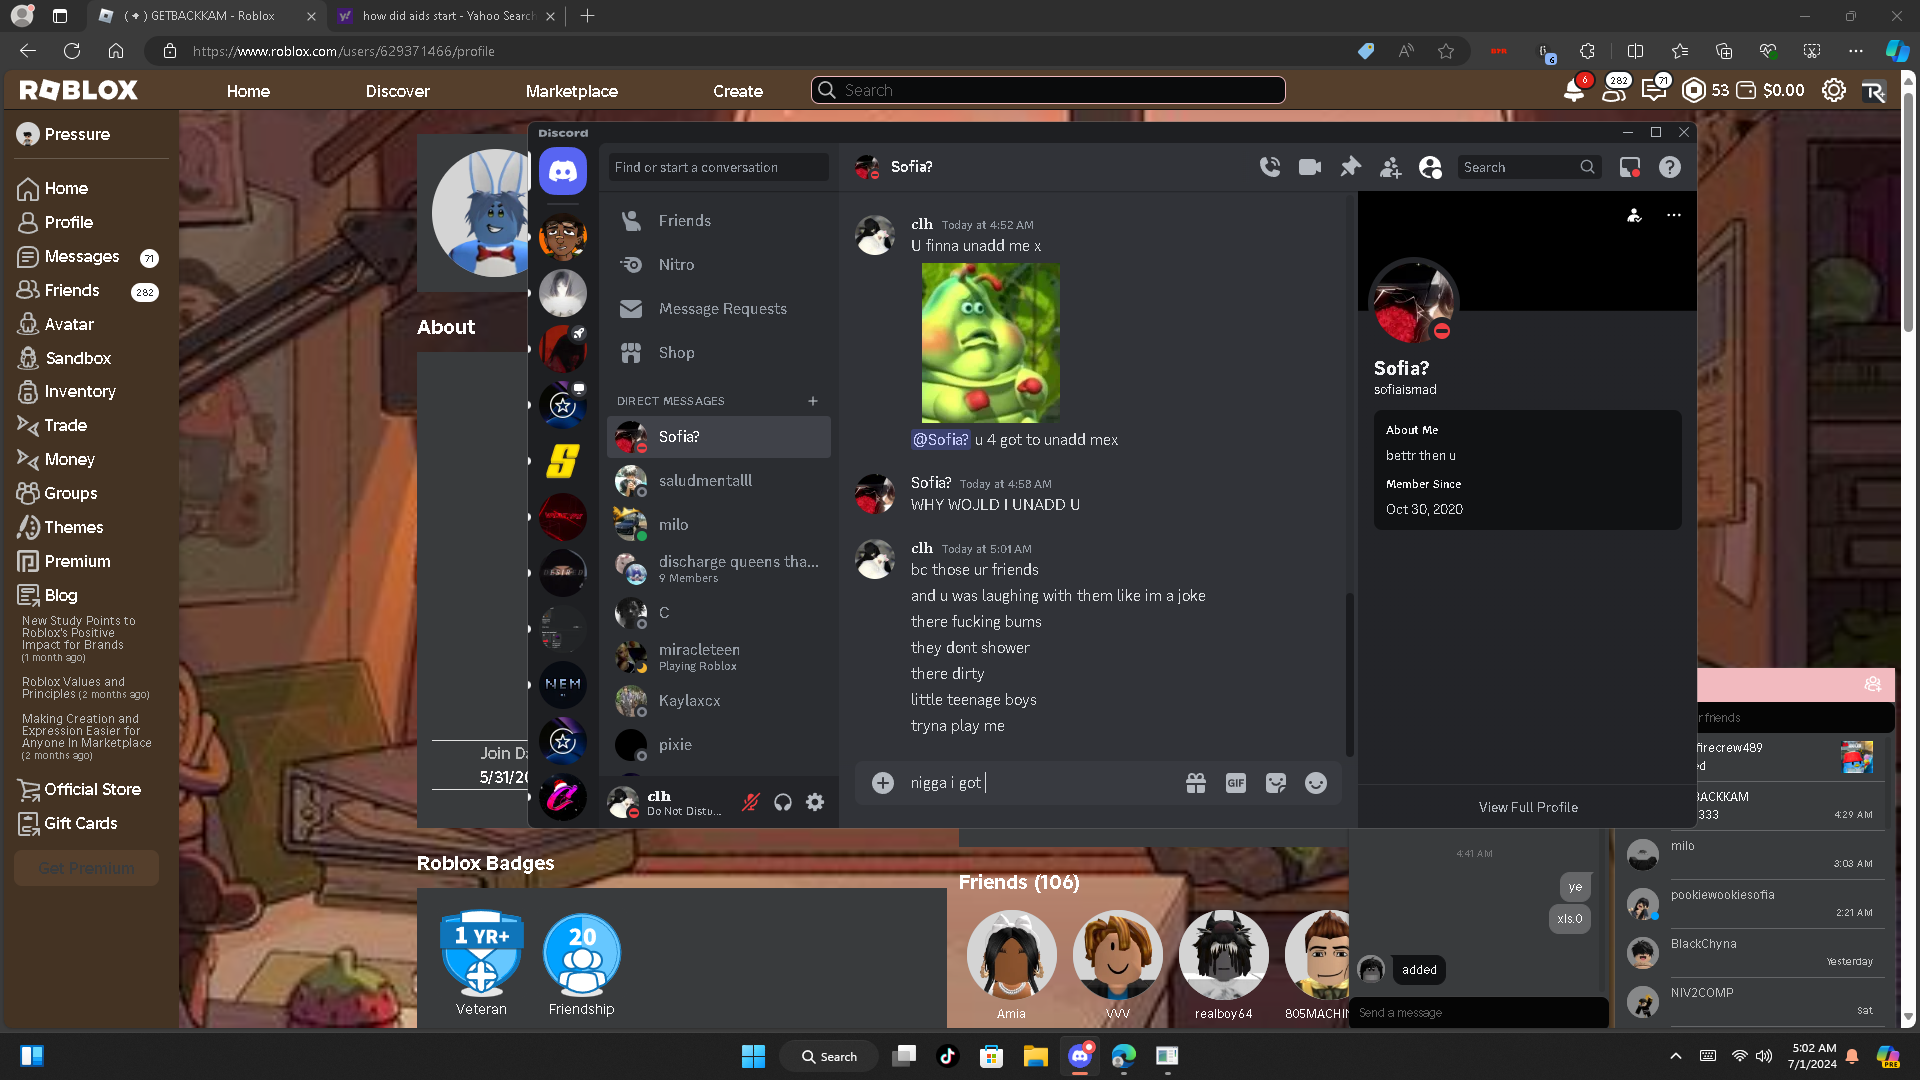The width and height of the screenshot is (1920, 1080).
Task: Open the miracleteen direct message
Action: (719, 657)
